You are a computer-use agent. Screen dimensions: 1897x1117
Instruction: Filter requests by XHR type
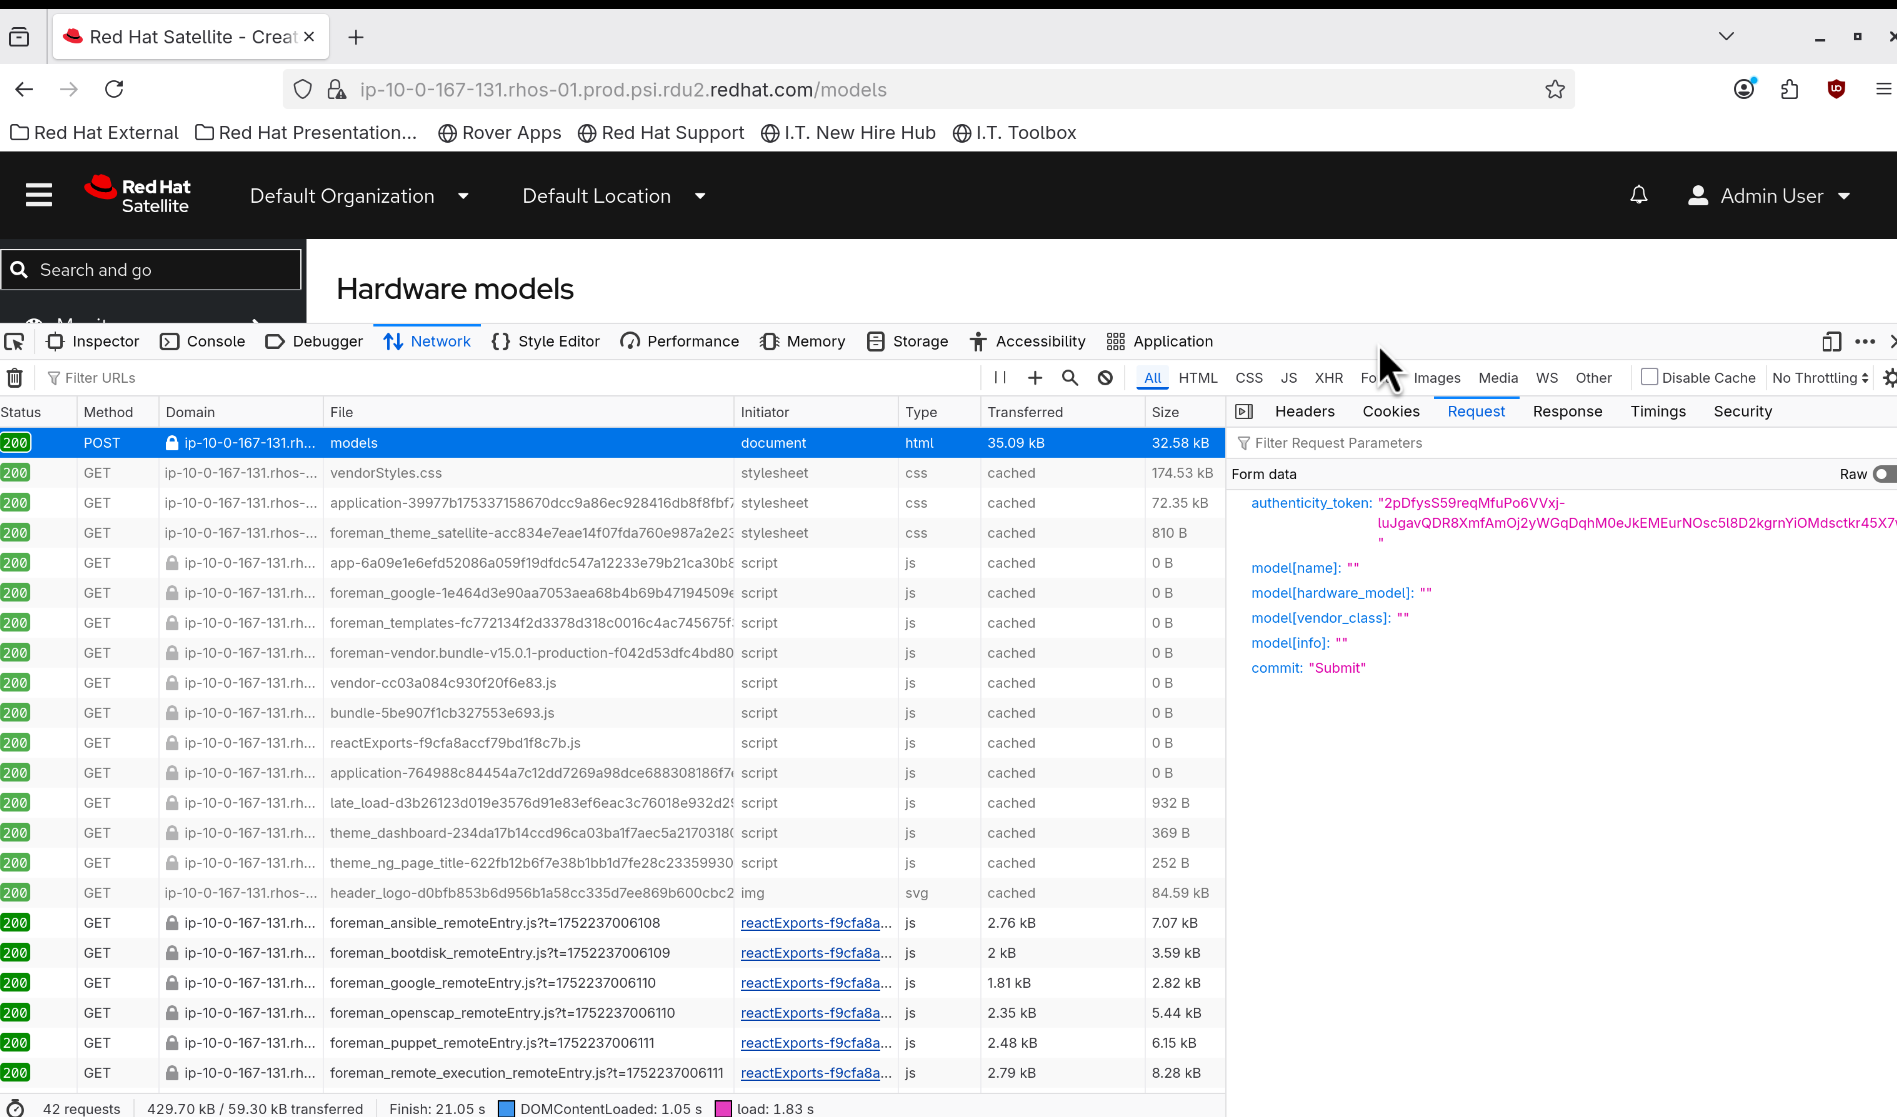click(1328, 378)
